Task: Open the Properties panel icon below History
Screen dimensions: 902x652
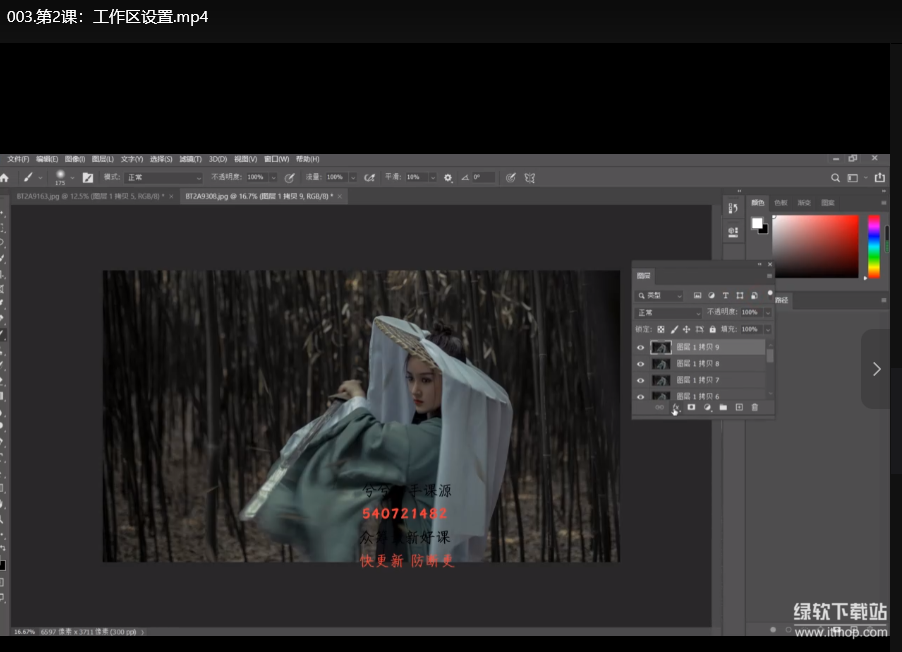Action: tap(733, 232)
